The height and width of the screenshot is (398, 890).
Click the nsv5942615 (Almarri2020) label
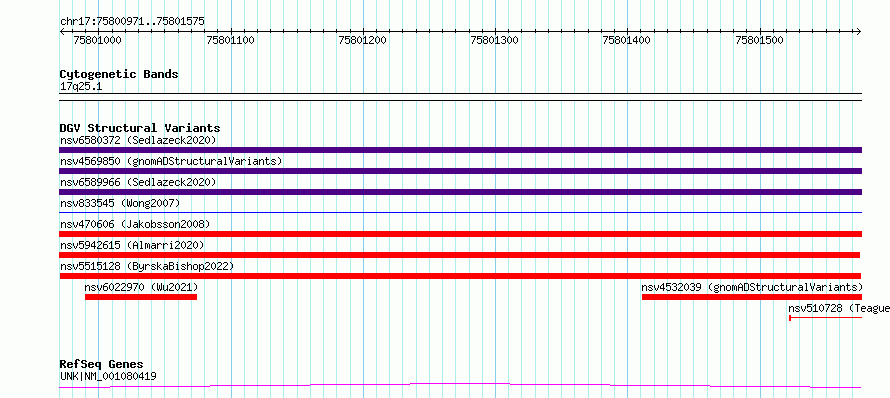point(132,245)
